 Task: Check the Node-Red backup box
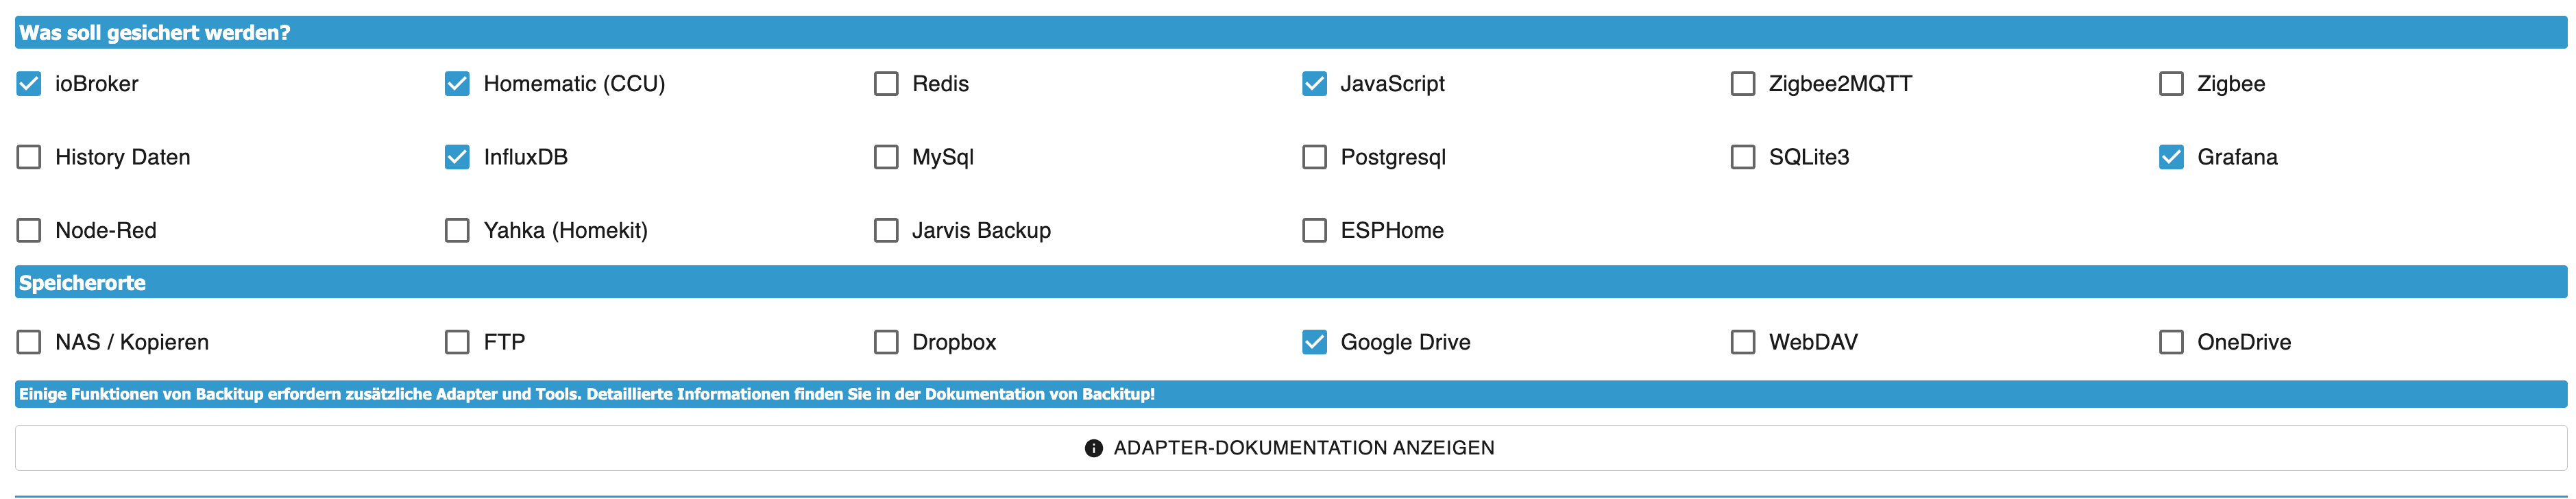tap(29, 231)
